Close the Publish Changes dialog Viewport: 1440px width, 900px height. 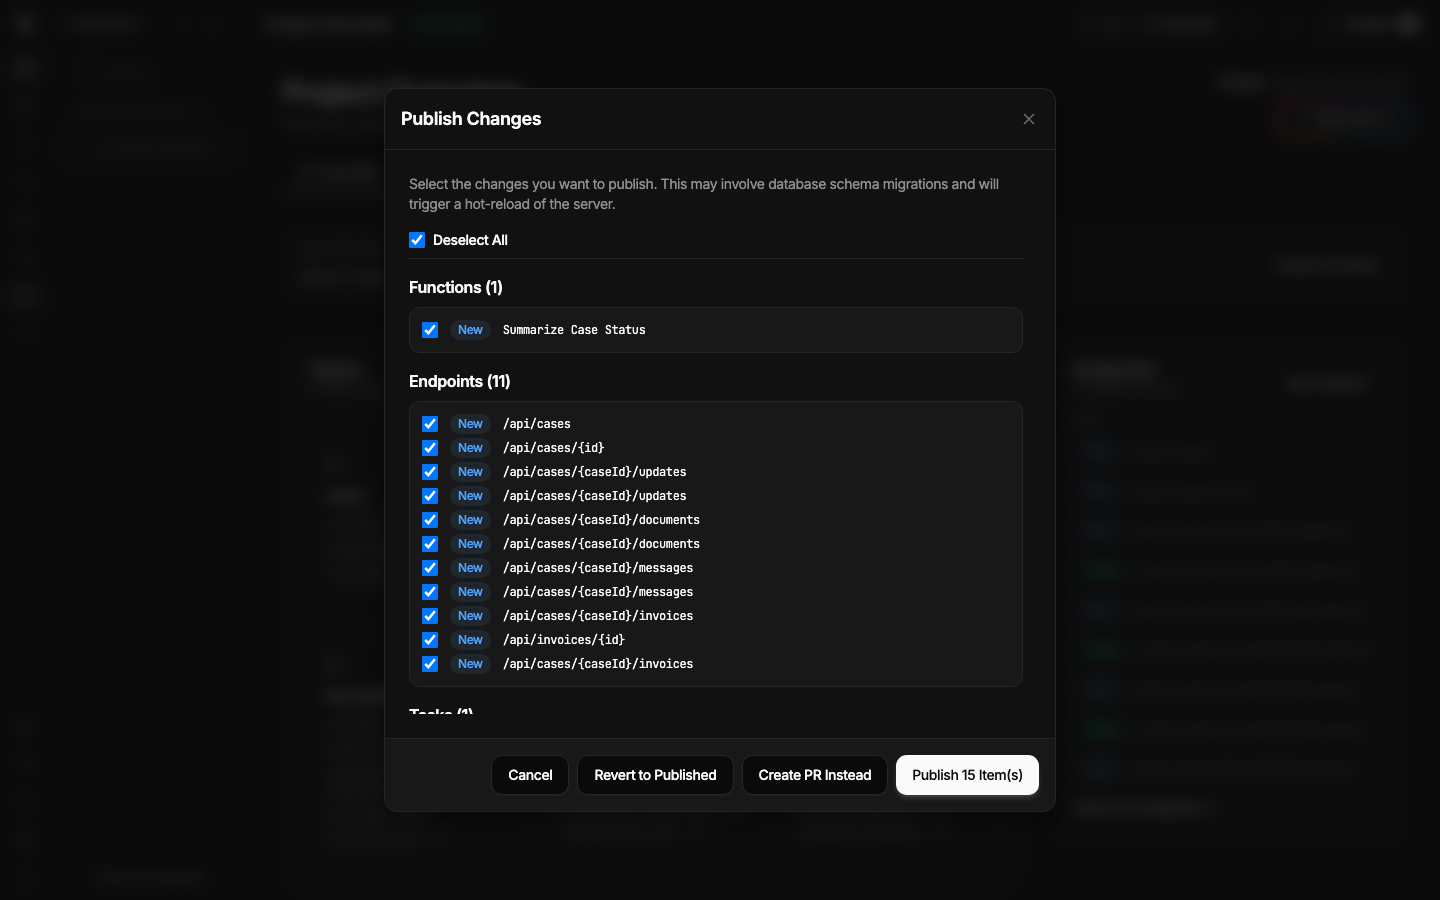(x=1029, y=119)
